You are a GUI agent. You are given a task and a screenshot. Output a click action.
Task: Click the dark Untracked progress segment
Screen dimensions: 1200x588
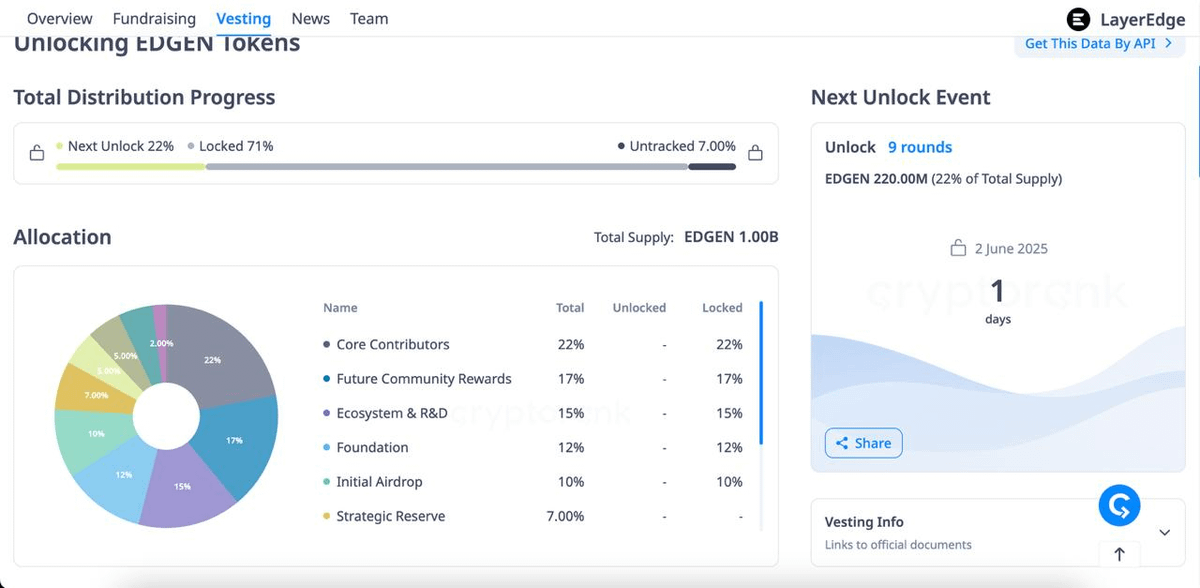(712, 166)
